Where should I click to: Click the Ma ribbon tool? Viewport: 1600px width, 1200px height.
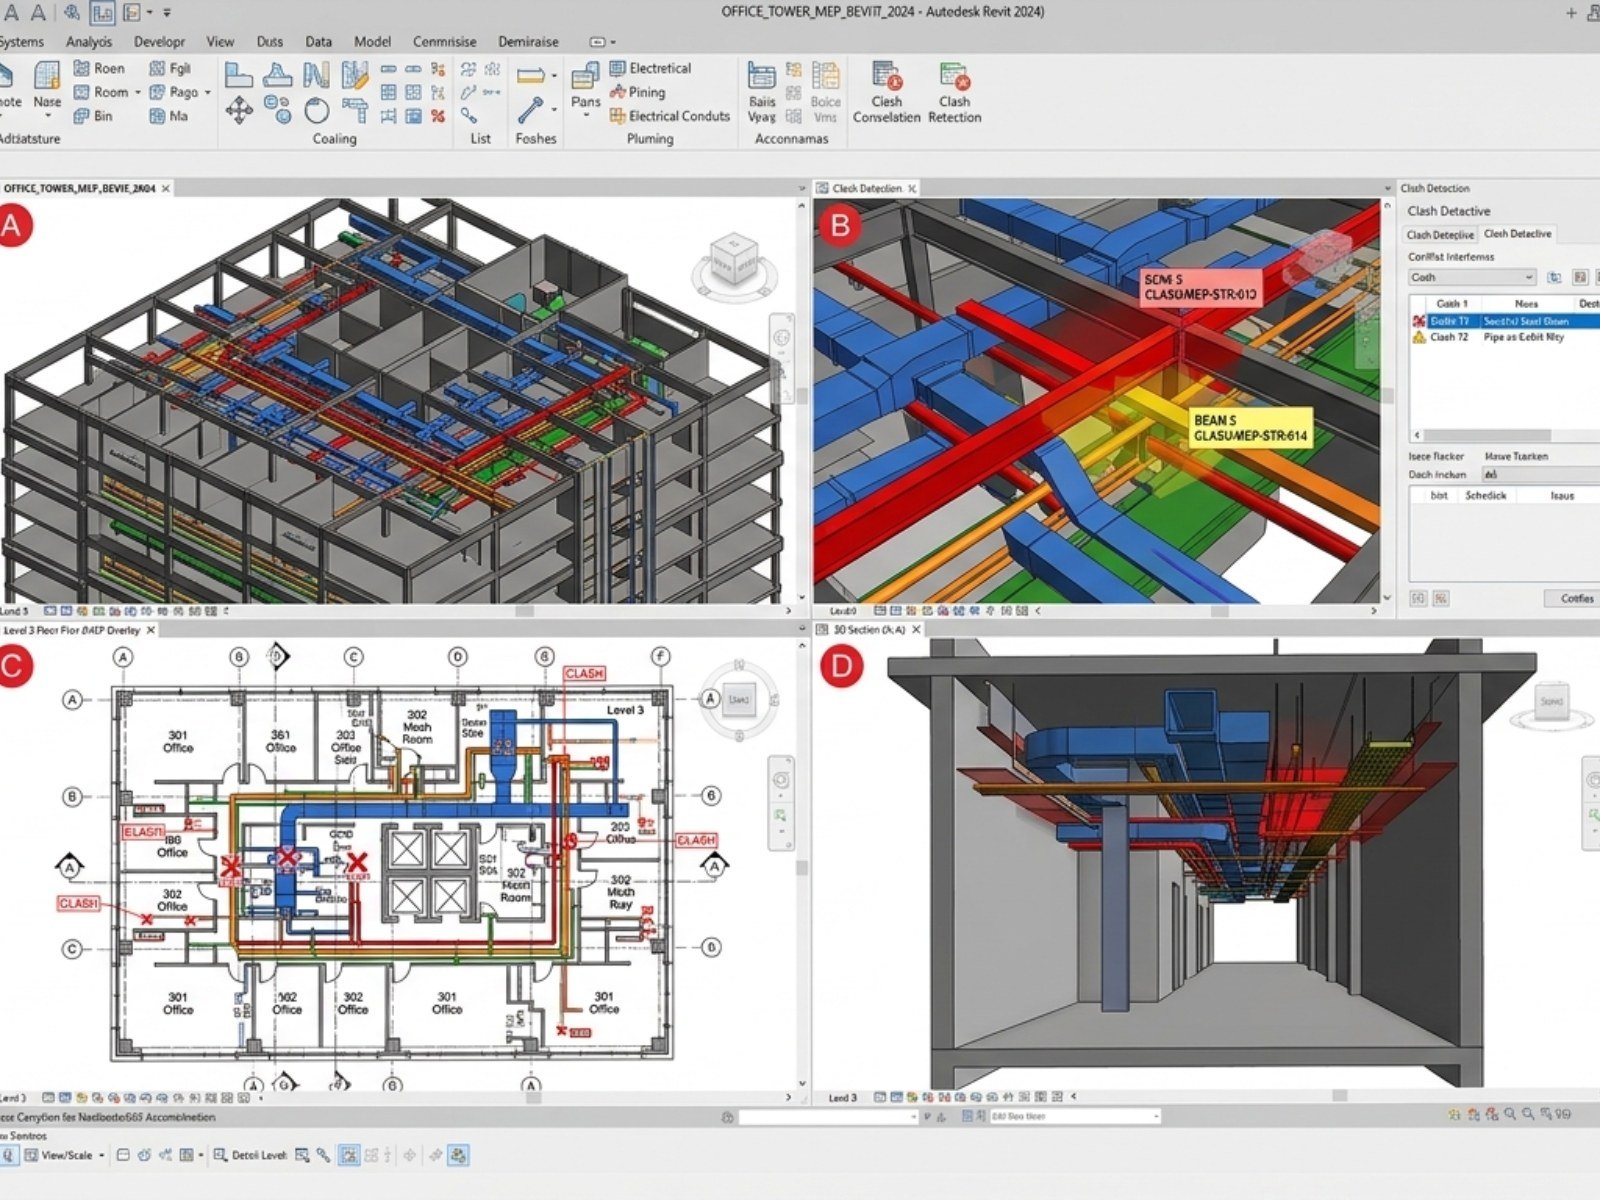pyautogui.click(x=169, y=116)
